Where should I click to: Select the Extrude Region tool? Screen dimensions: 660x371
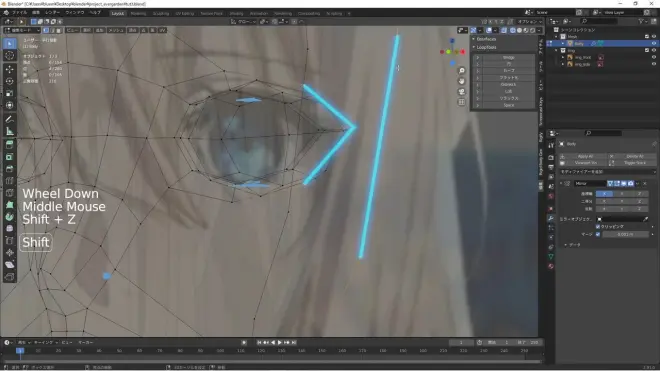coord(10,145)
